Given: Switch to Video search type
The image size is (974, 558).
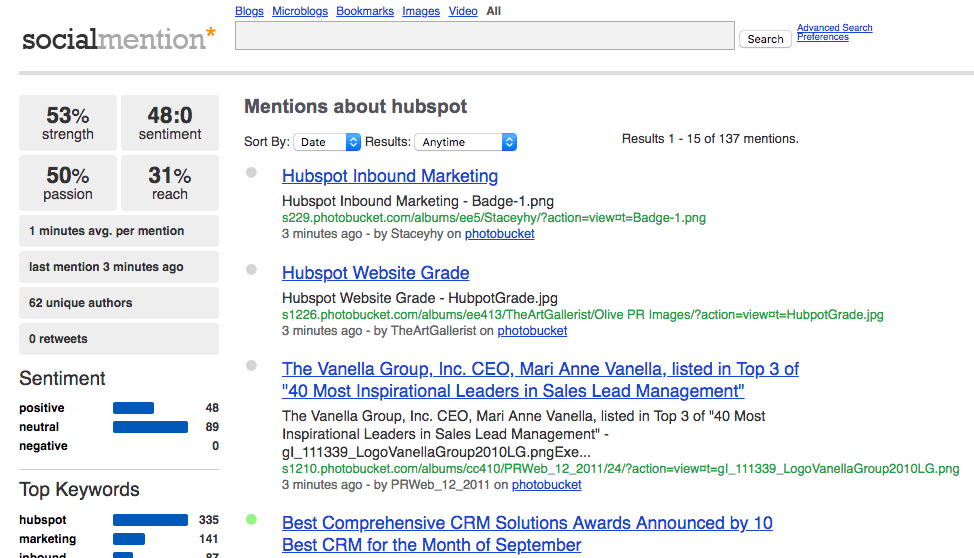Looking at the screenshot, I should pos(463,11).
